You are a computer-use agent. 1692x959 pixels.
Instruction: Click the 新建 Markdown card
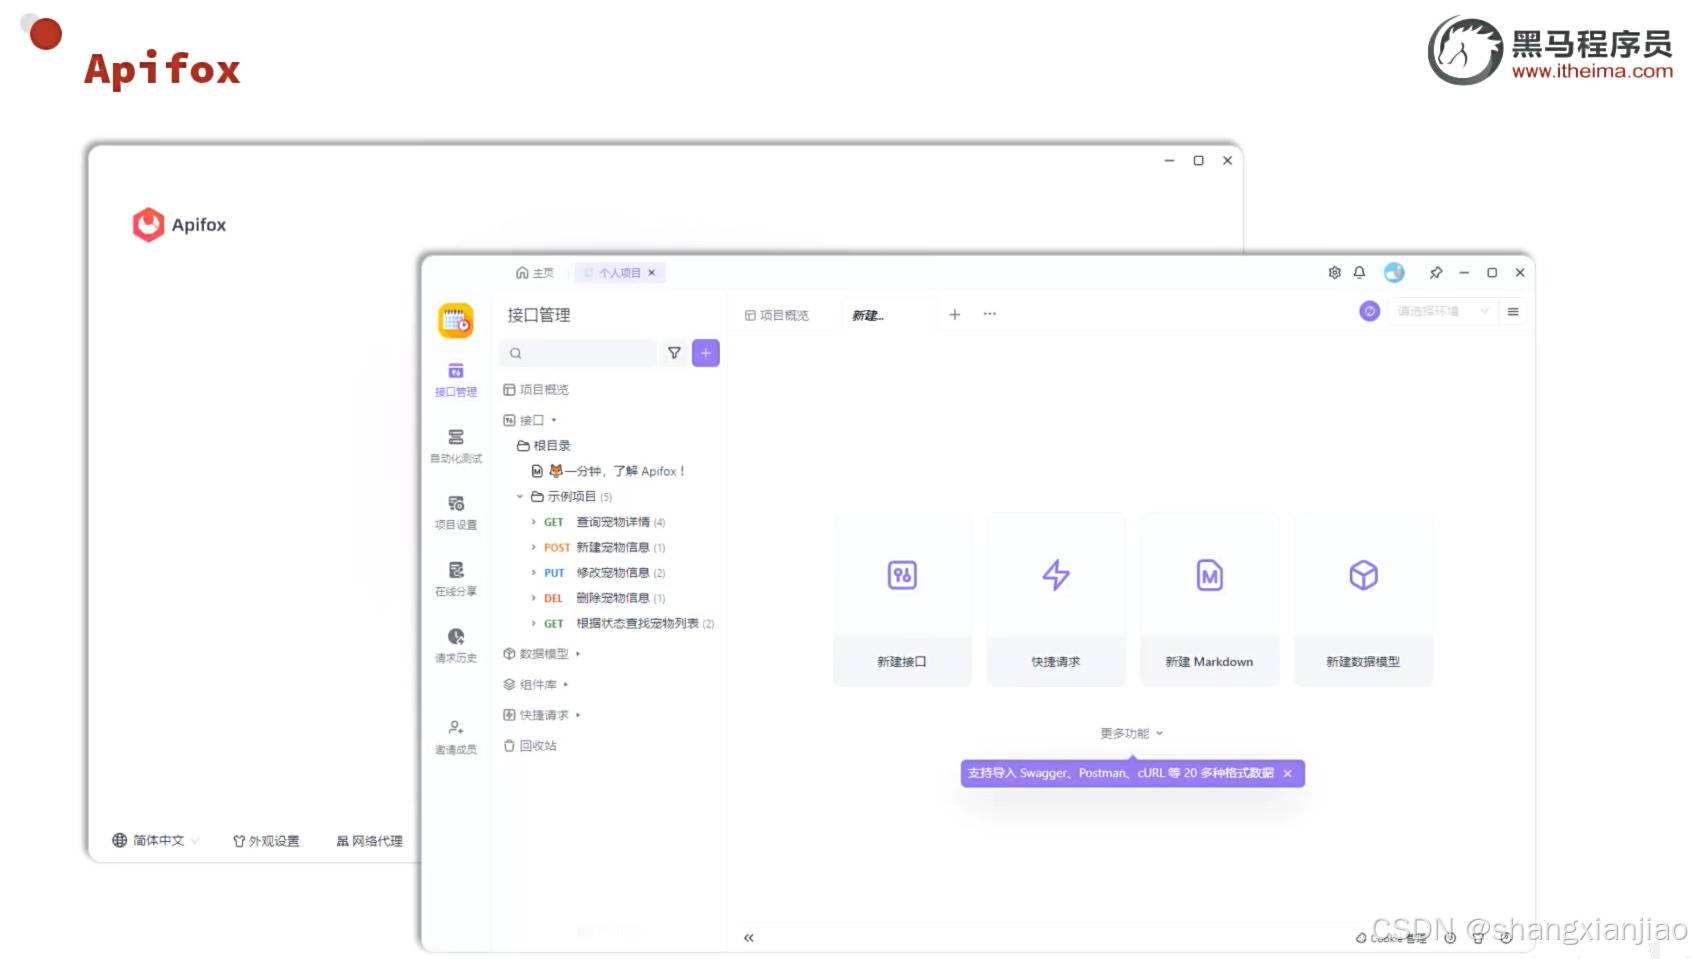tap(1209, 600)
